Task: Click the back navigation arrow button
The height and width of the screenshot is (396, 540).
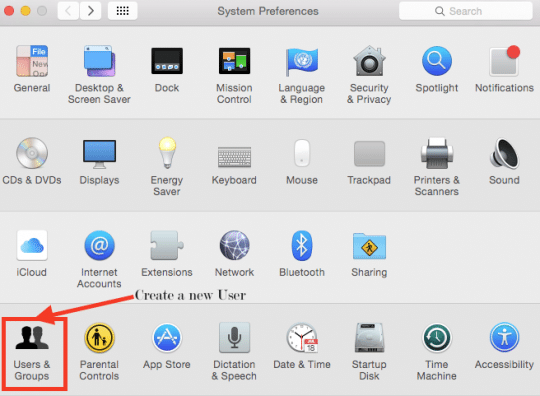Action: 68,11
